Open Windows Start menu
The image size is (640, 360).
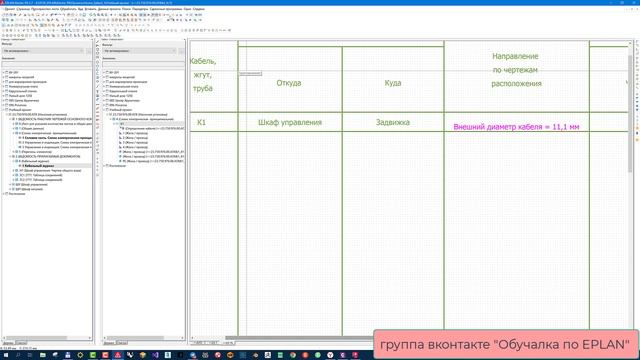point(6,355)
